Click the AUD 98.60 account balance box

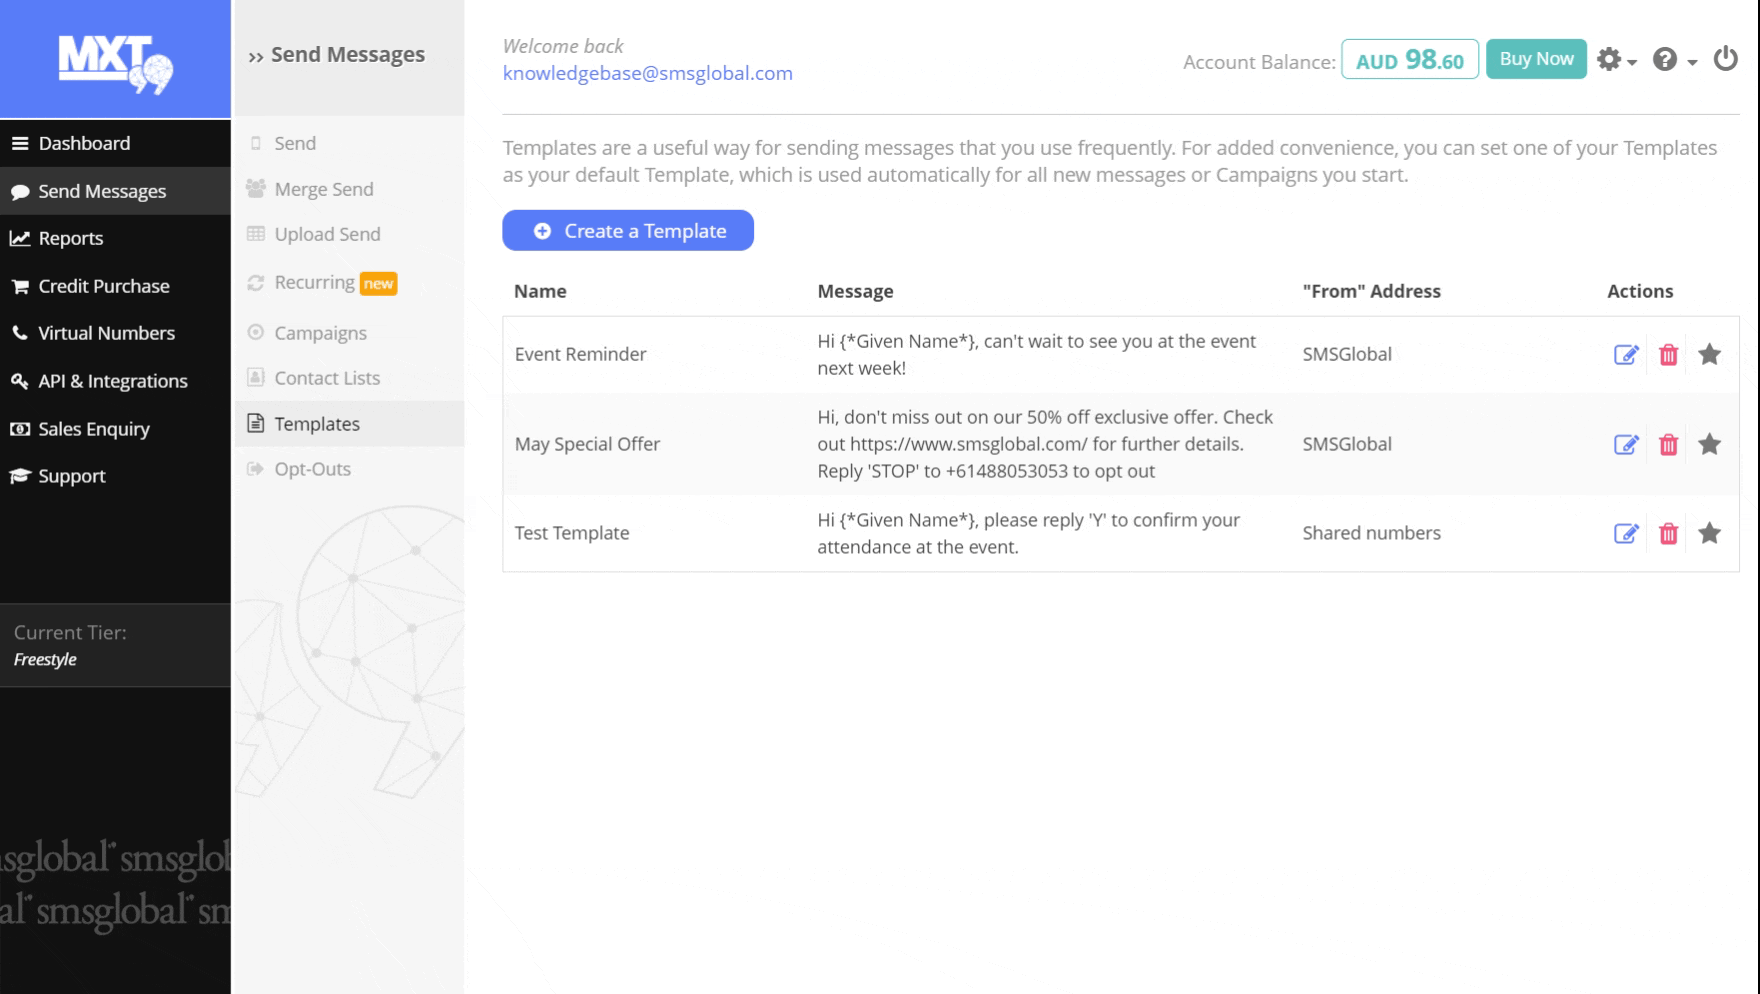click(x=1409, y=60)
